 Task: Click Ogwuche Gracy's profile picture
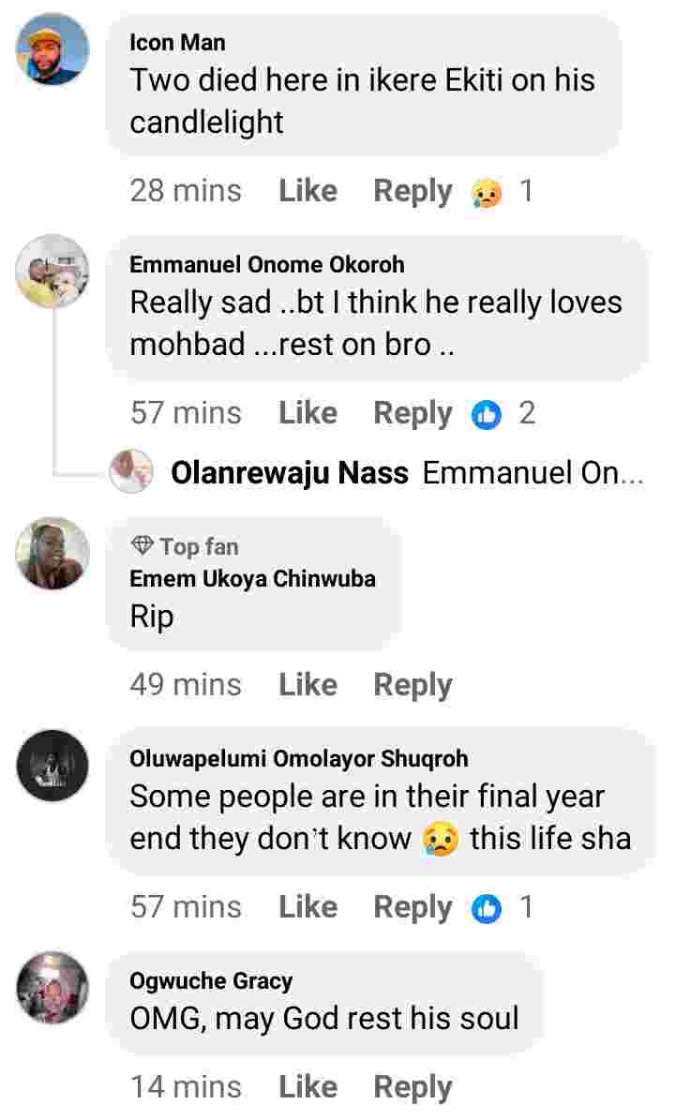(54, 989)
